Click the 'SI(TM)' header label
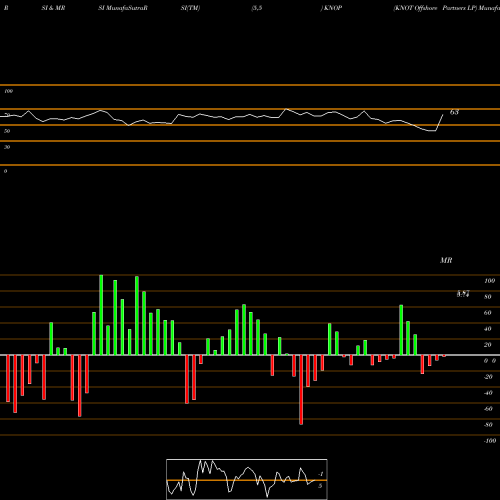The width and height of the screenshot is (500, 500). (x=190, y=8)
